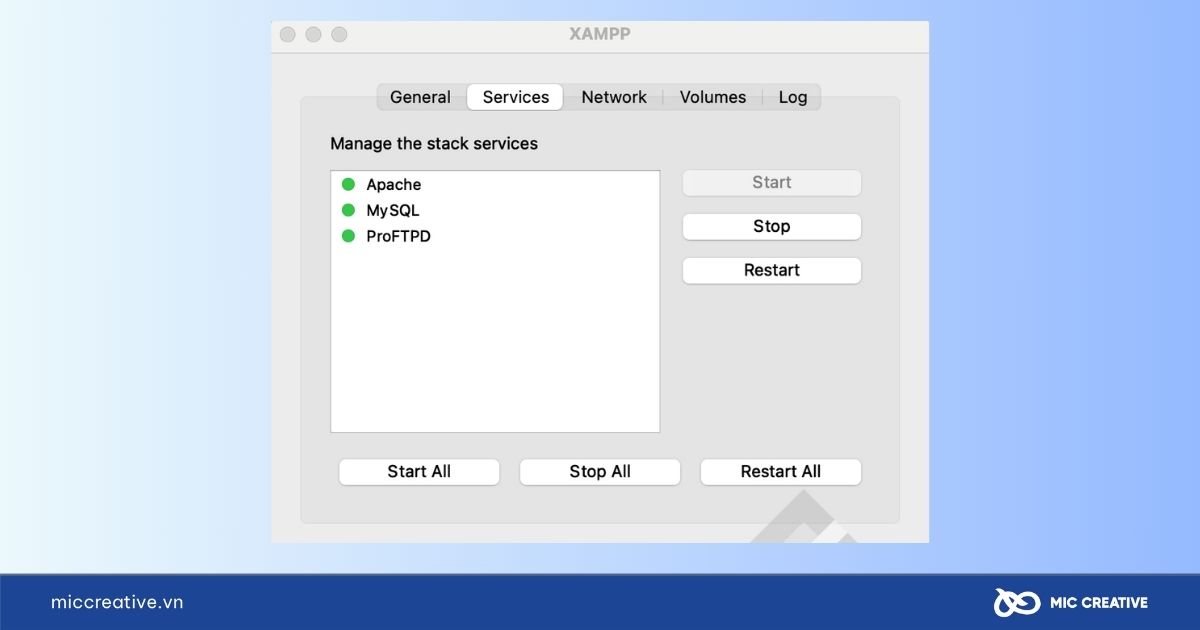Click Restart All button
The height and width of the screenshot is (630, 1200).
tap(781, 472)
